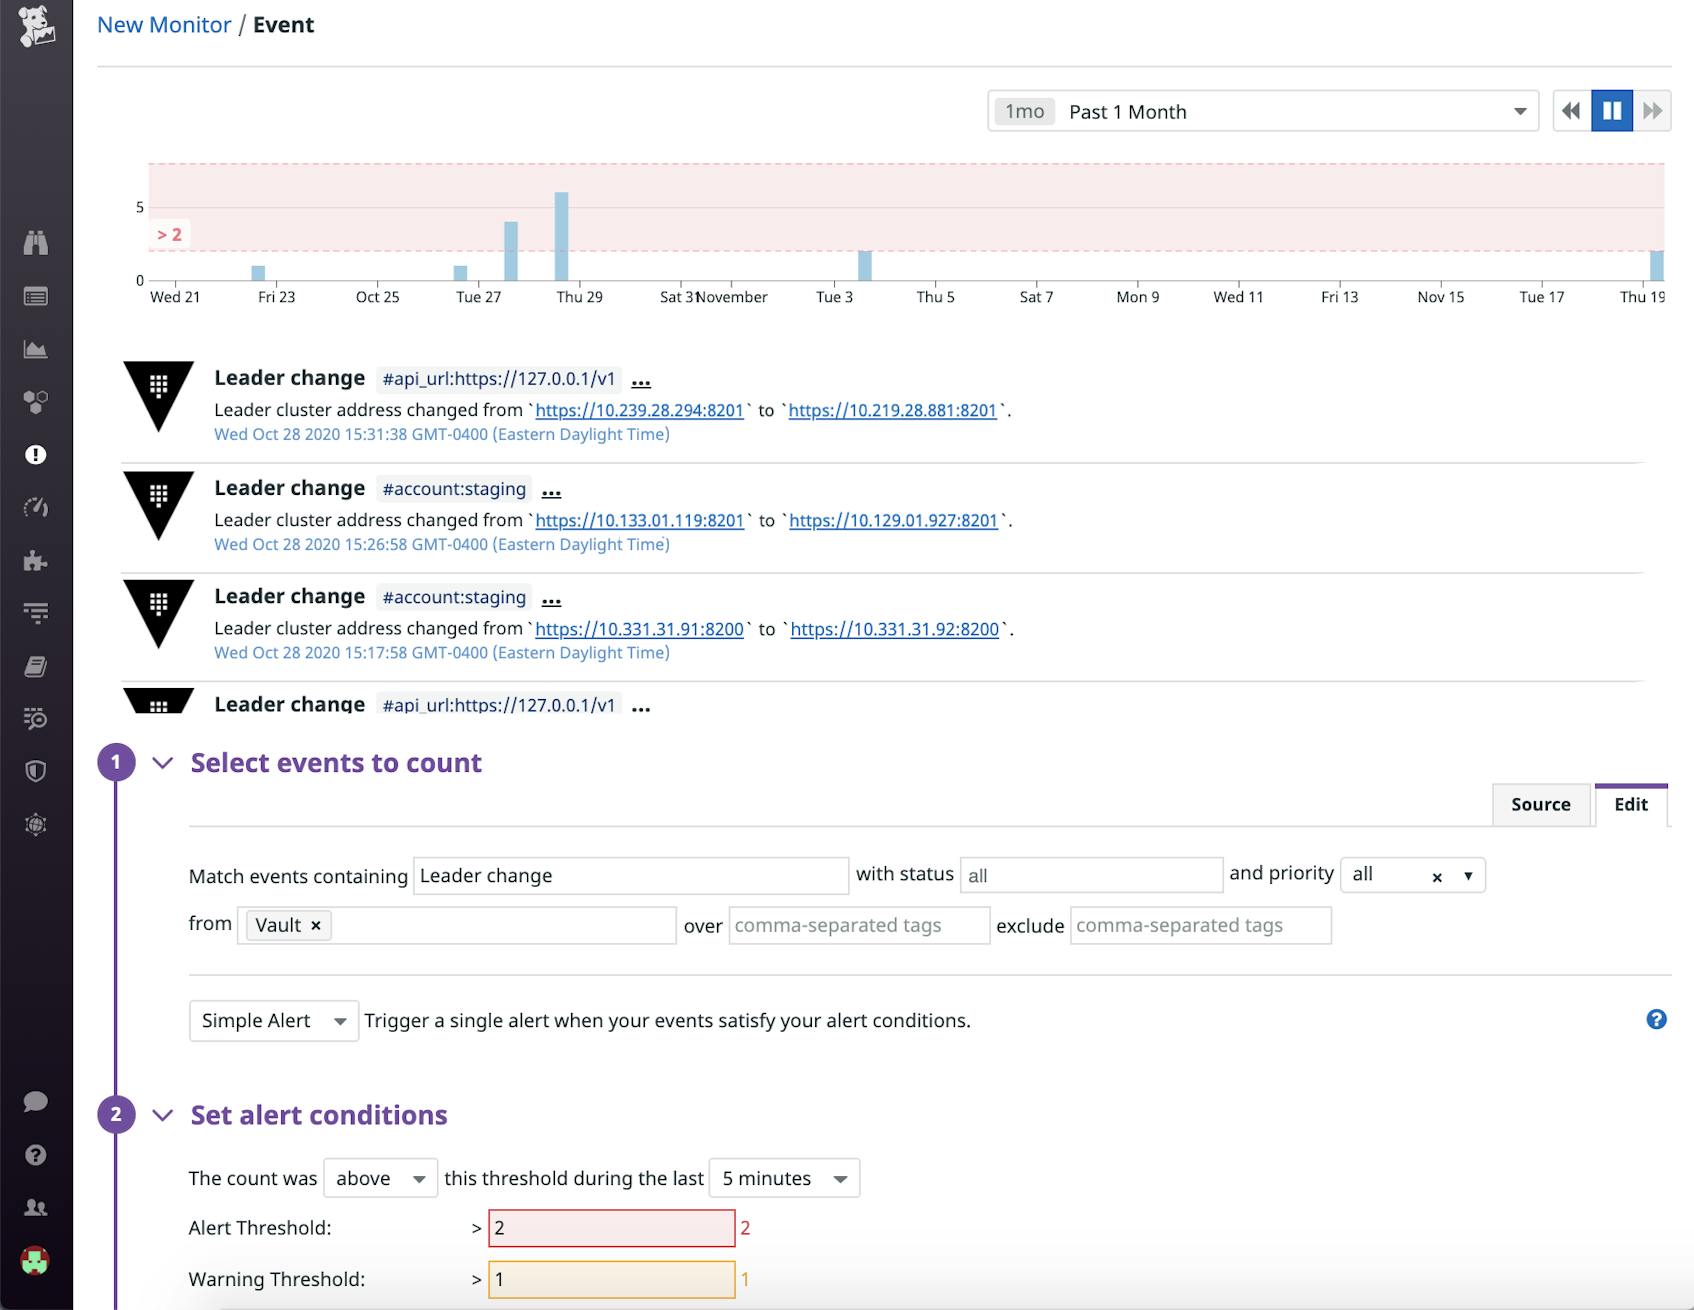
Task: Switch to the Source tab
Action: [x=1540, y=804]
